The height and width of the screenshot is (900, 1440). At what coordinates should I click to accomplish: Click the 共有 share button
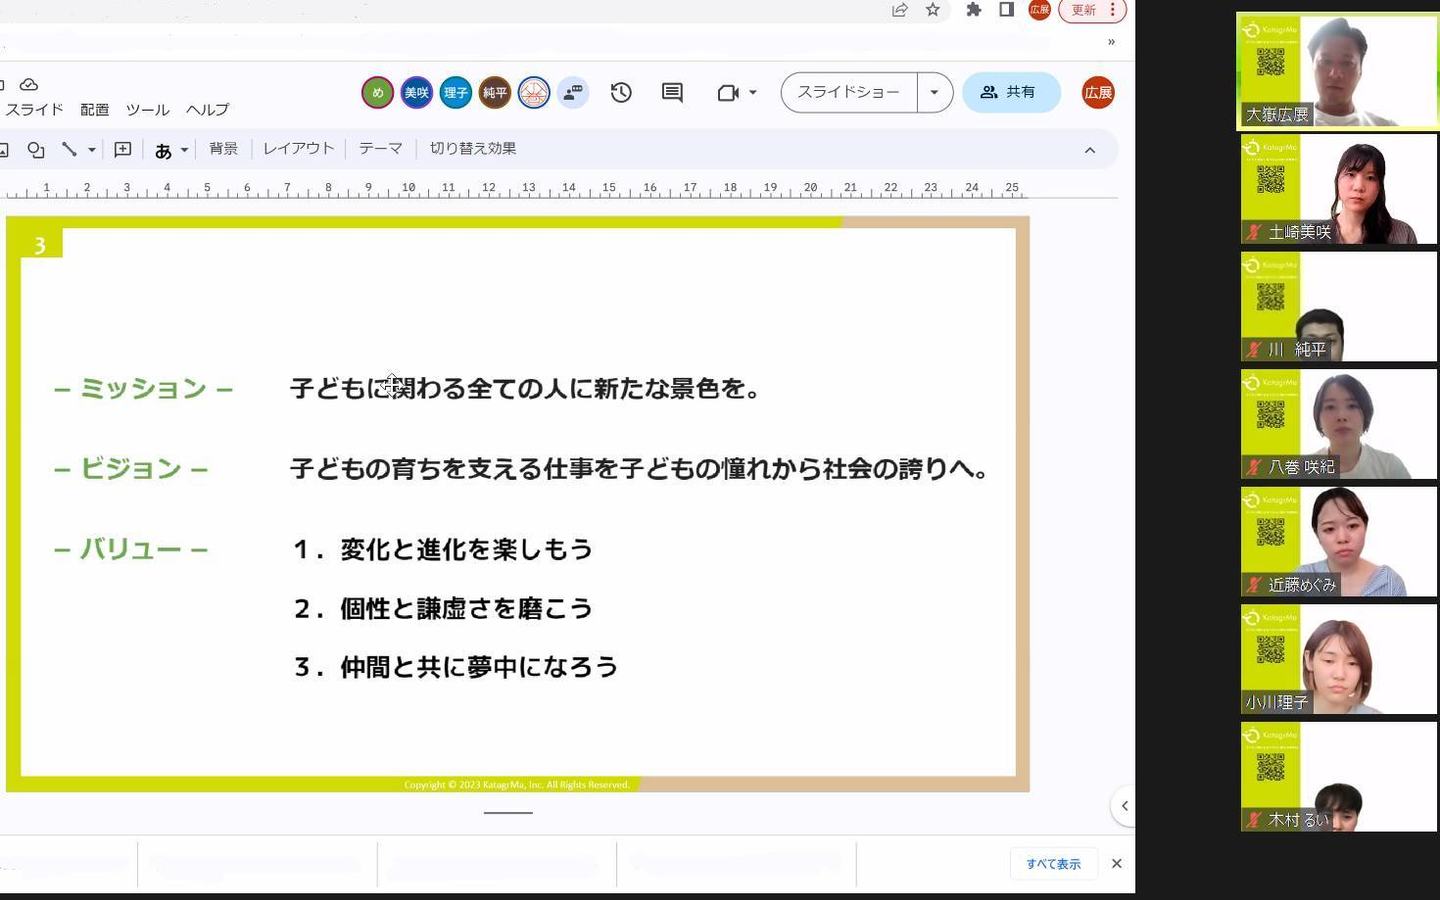1011,92
